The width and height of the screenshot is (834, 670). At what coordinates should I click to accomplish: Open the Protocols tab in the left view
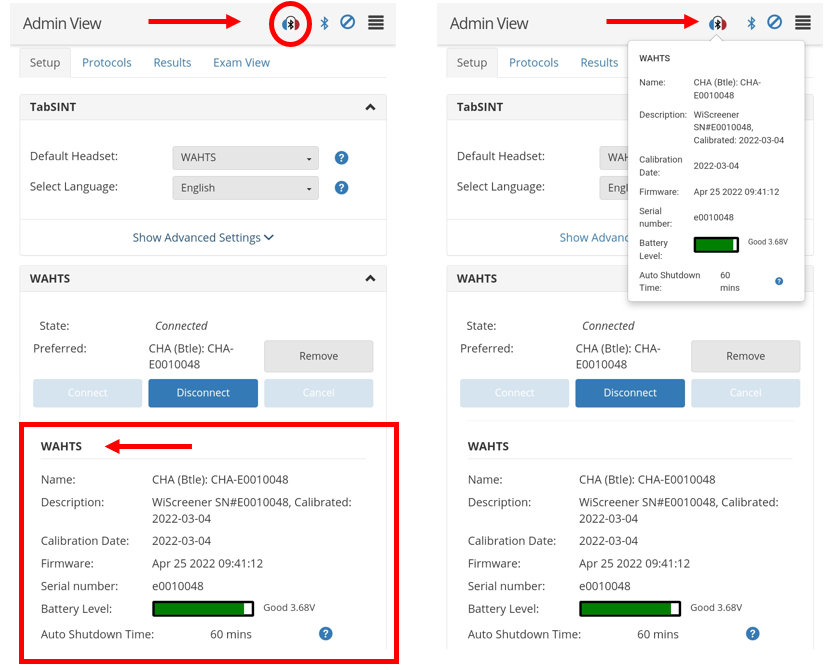pos(107,63)
